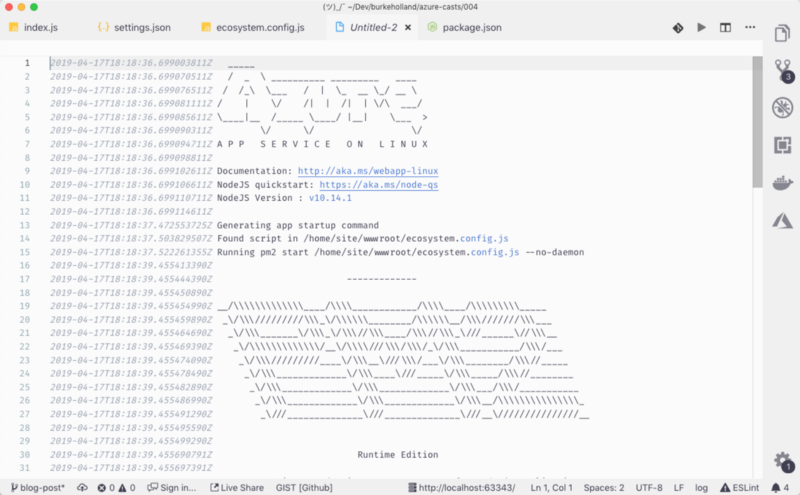800x495 pixels.
Task: Follow the http://aka.ms/webapp-linux link
Action: pyautogui.click(x=368, y=171)
